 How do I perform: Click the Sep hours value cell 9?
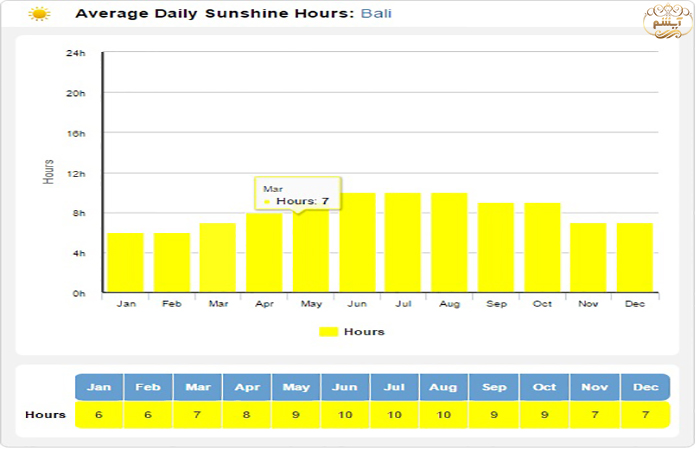(x=494, y=414)
